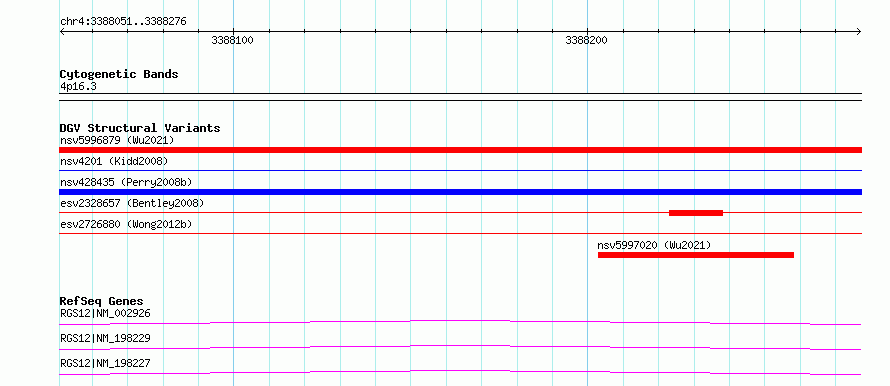Click the magenta RGS12|NM_198227 gene line
Viewport: 890px width, 386px height.
tap(460, 372)
